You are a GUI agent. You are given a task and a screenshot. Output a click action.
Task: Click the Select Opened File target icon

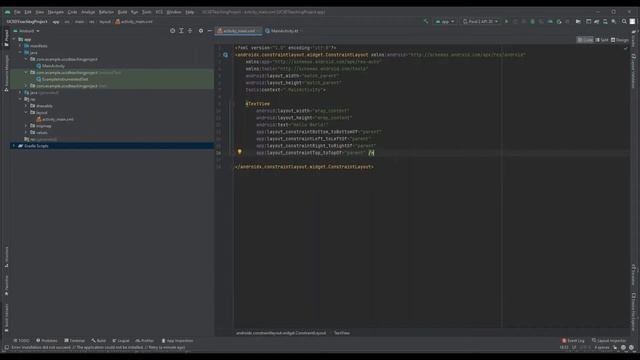(173, 31)
